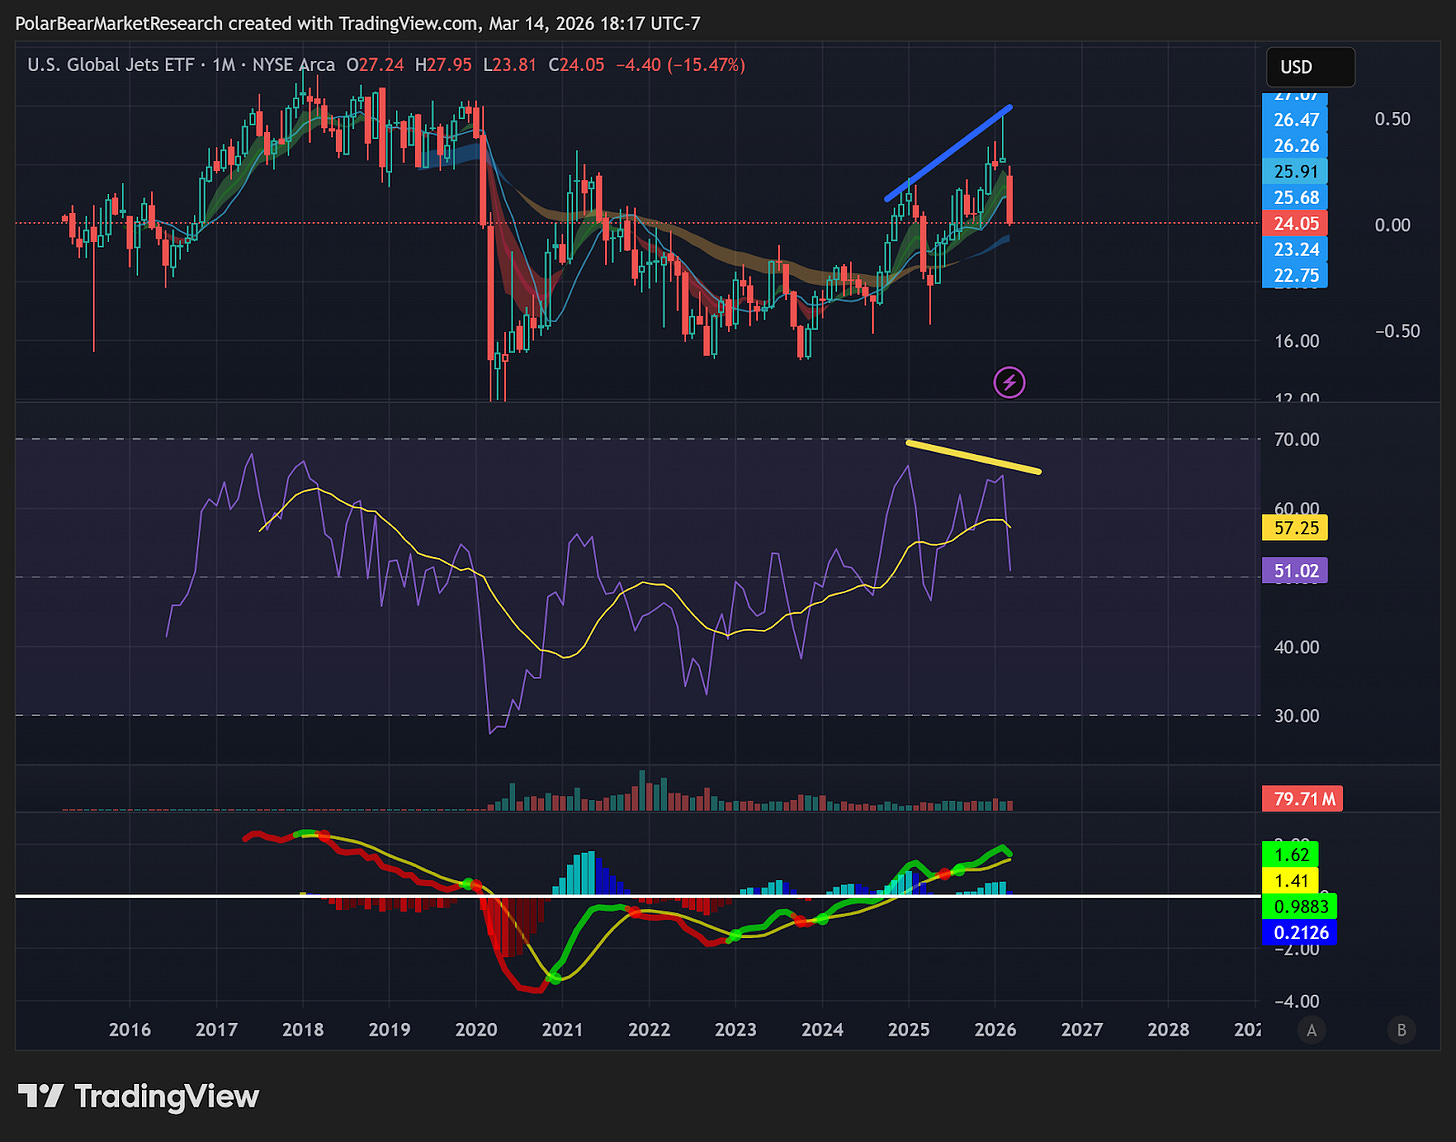1456x1142 pixels.
Task: Open the USD currency selector
Action: 1310,67
